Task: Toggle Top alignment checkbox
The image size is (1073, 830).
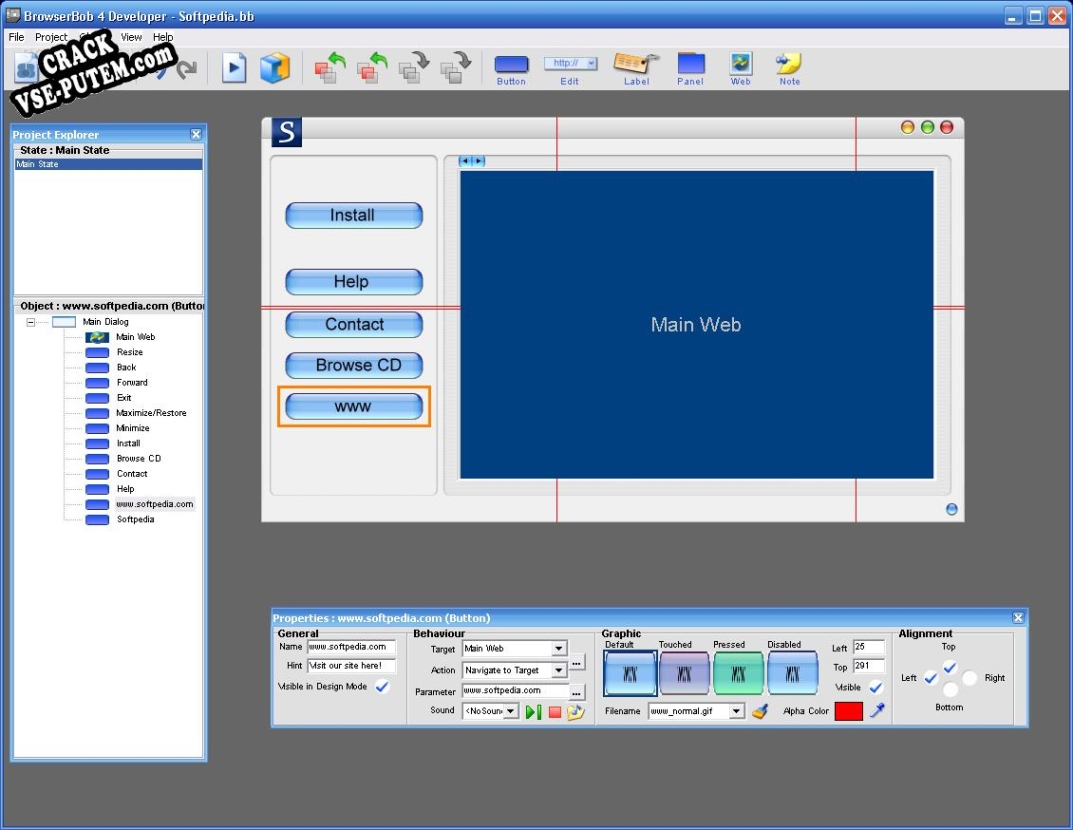Action: (x=950, y=666)
